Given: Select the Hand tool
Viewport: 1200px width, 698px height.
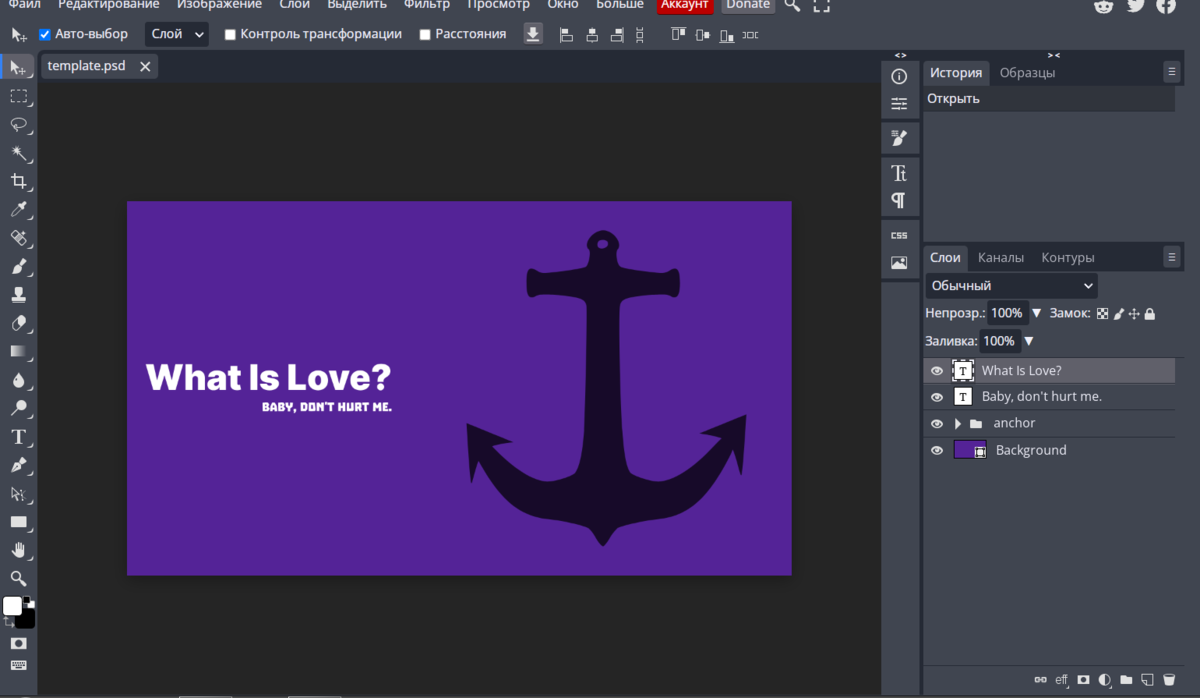Looking at the screenshot, I should 18,550.
